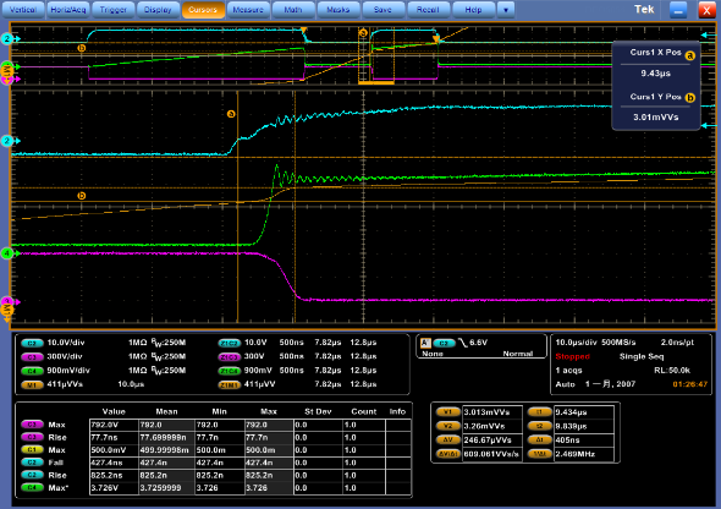Viewport: 722px width, 510px height.
Task: Select the ΔV cursor readout badge
Action: 446,438
